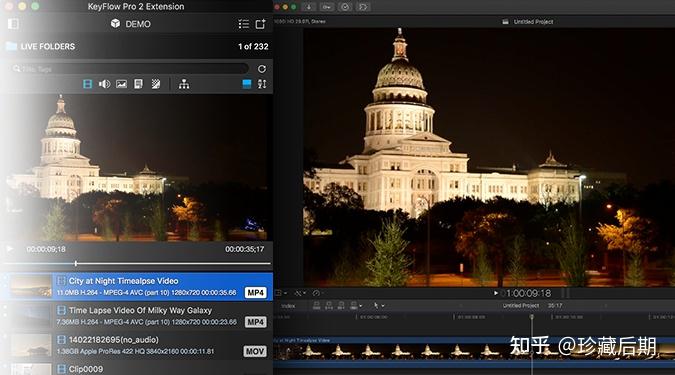Toggle the hierarchy filter icon

pos(184,84)
